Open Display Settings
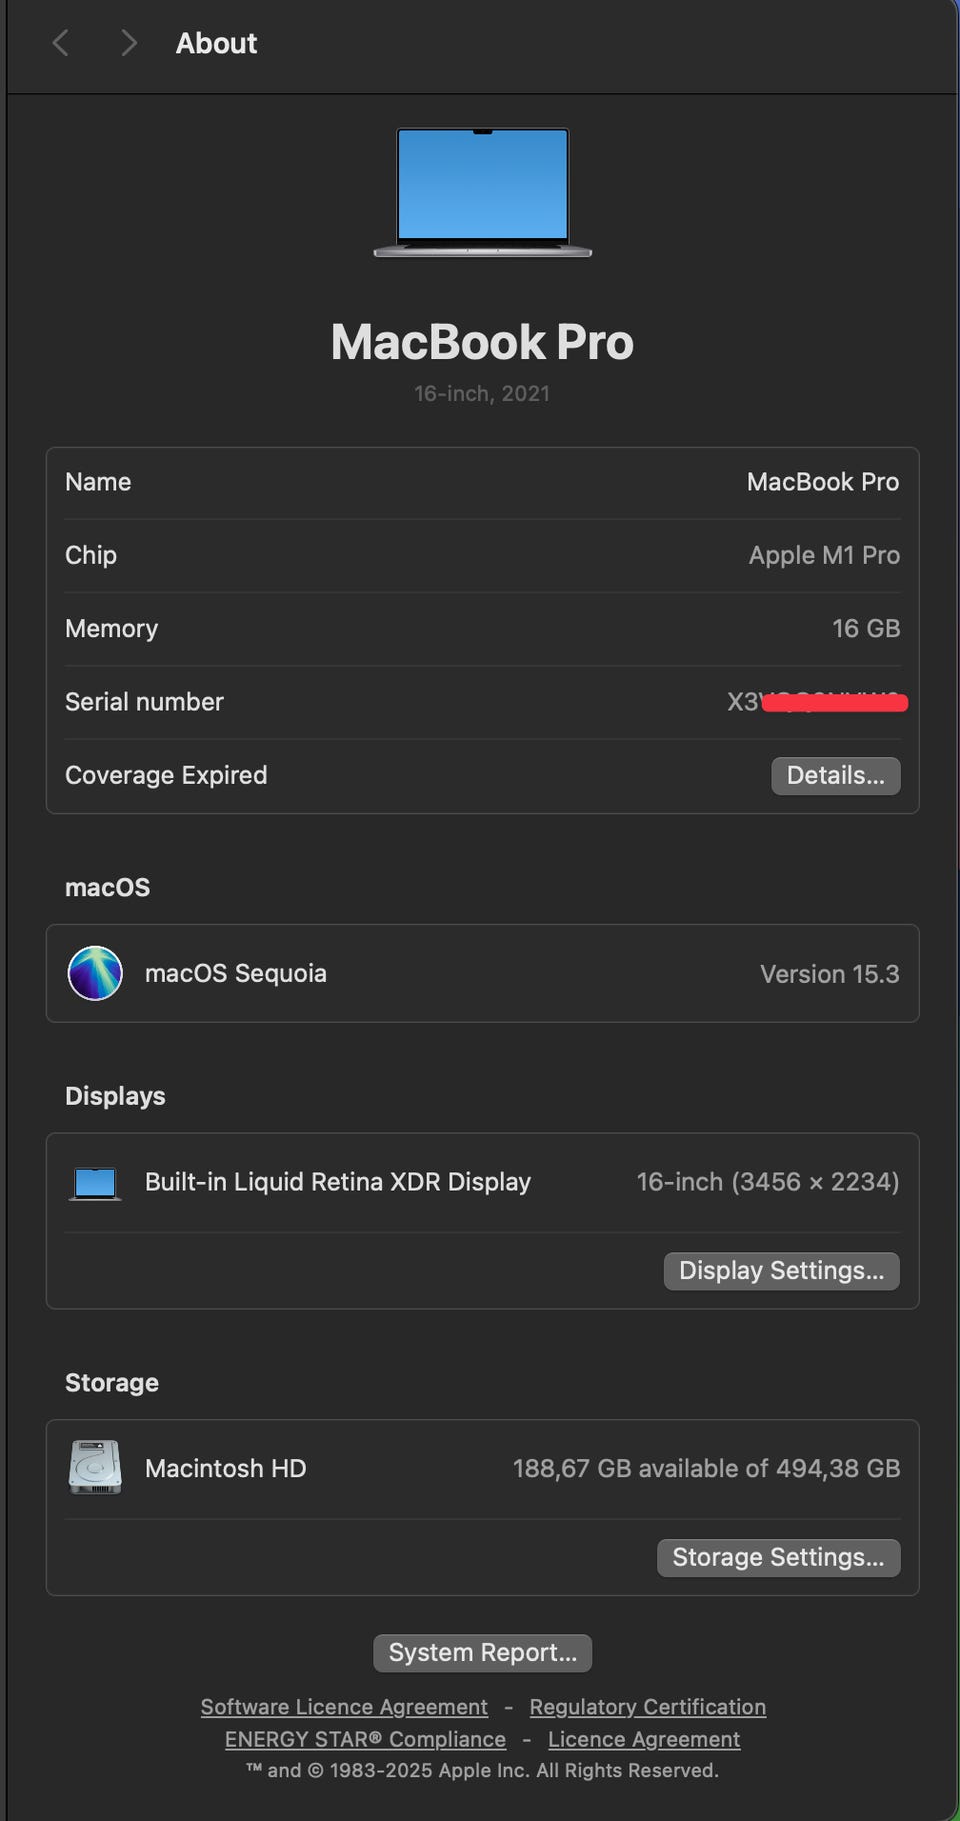960x1821 pixels. click(x=781, y=1271)
